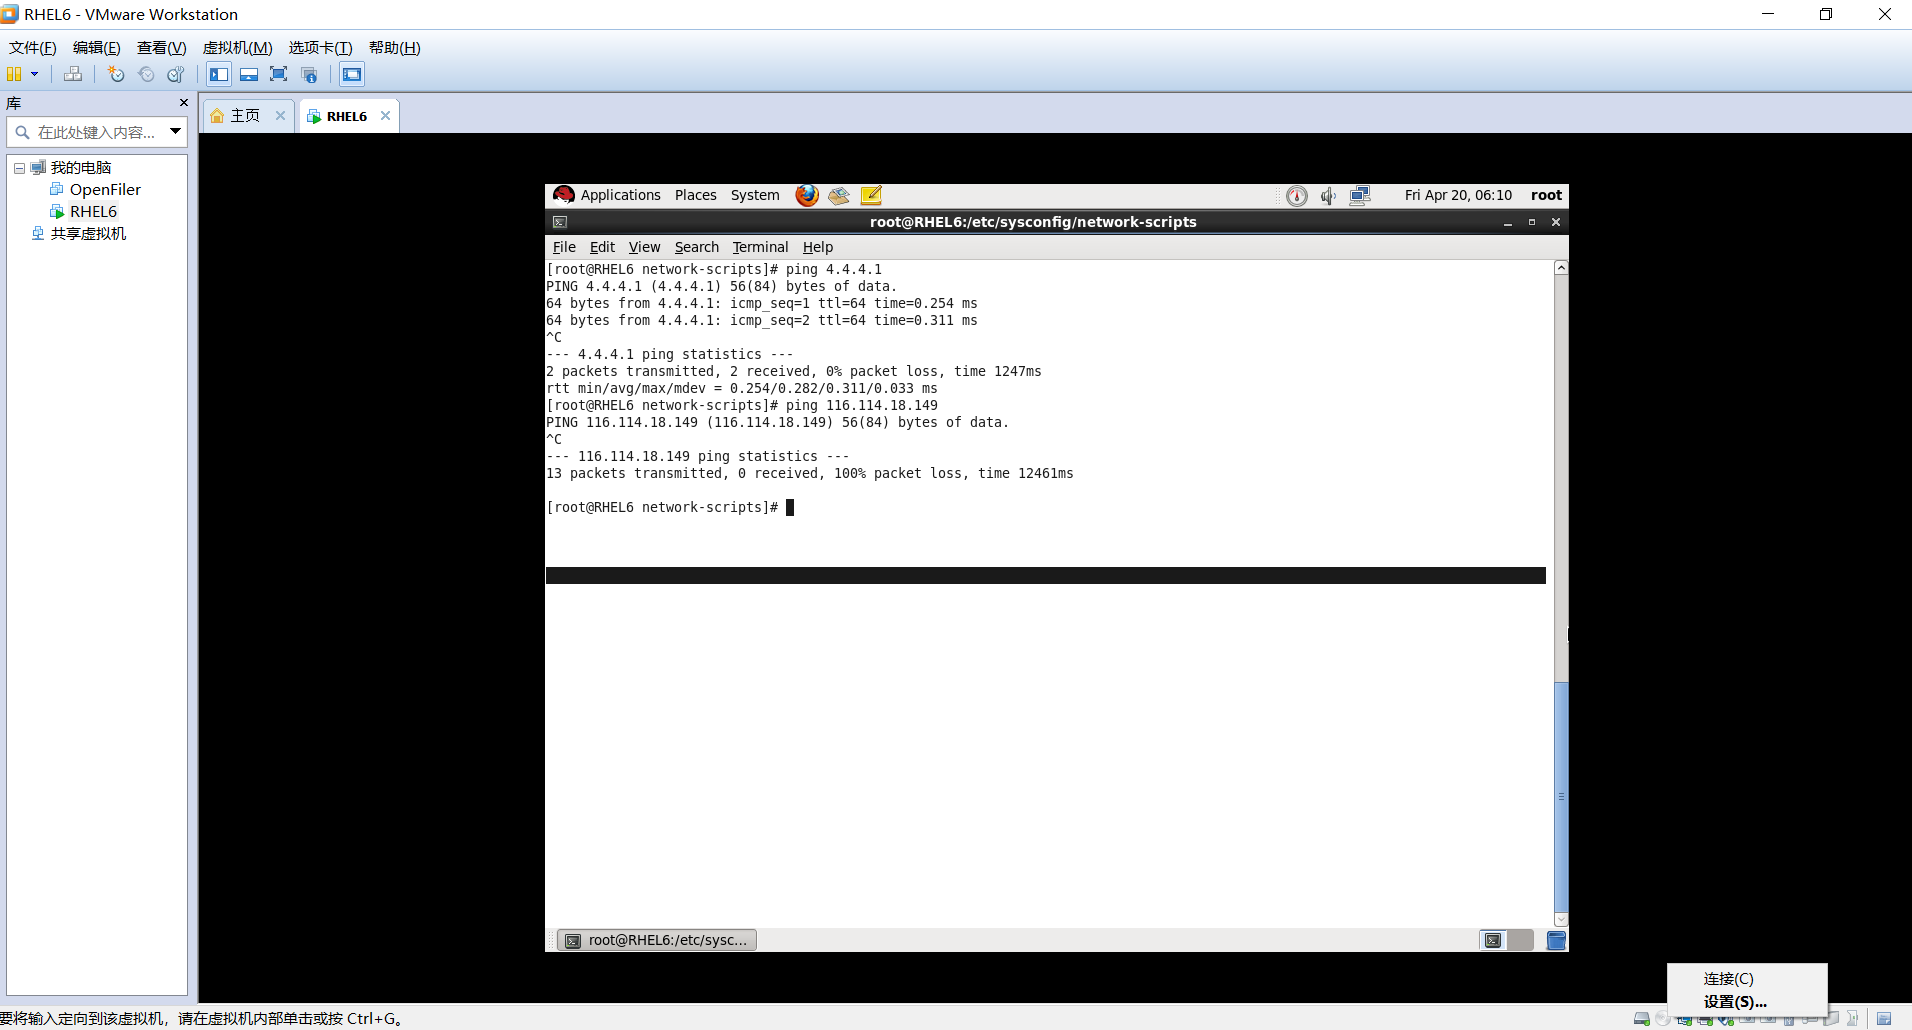This screenshot has width=1912, height=1030.
Task: Open the GNOME System menu
Action: coord(755,195)
